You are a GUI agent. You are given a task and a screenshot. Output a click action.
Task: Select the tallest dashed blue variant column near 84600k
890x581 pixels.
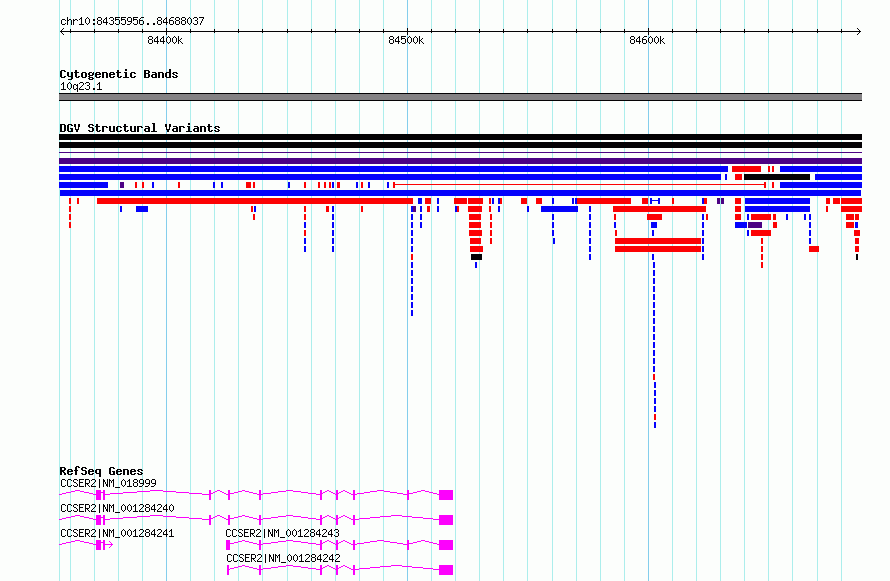654,340
